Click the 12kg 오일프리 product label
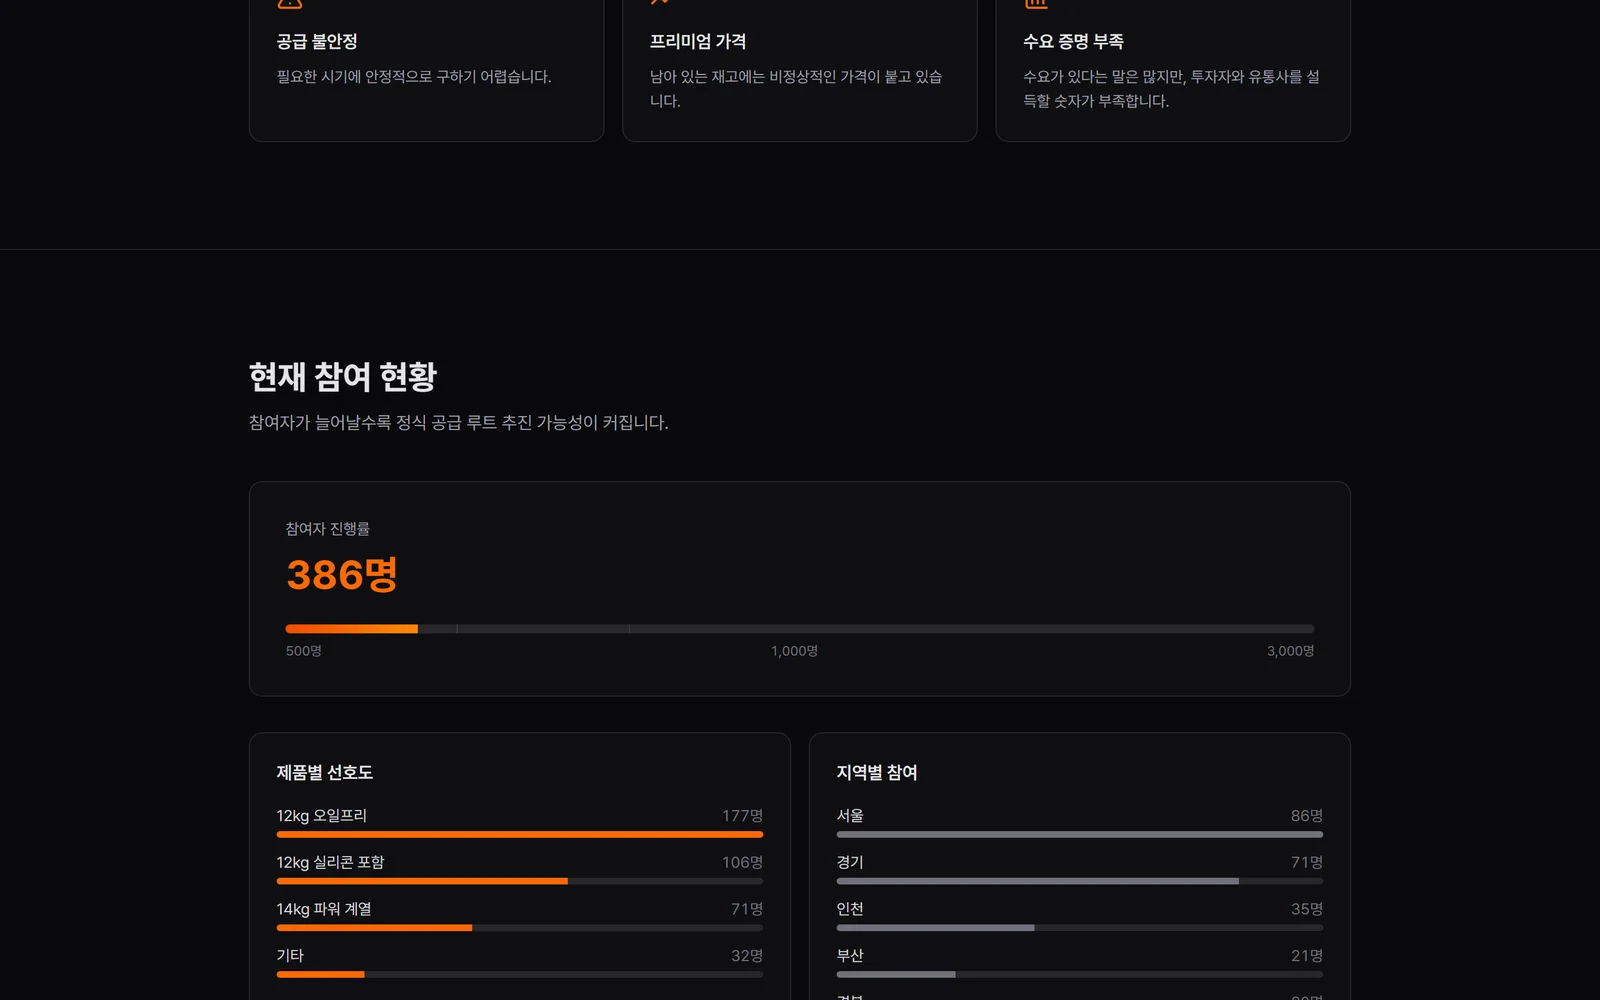This screenshot has width=1600, height=1000. (x=322, y=816)
